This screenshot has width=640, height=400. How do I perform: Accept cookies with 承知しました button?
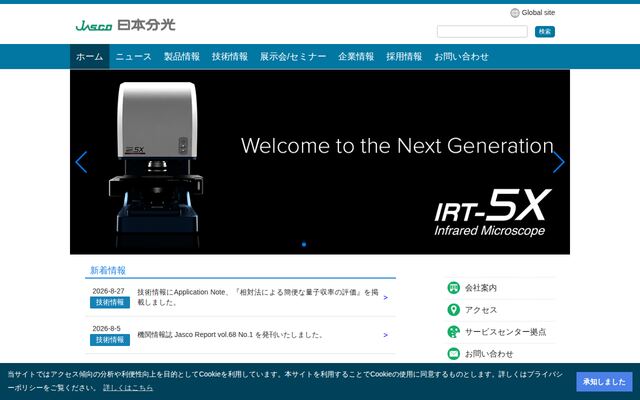604,382
